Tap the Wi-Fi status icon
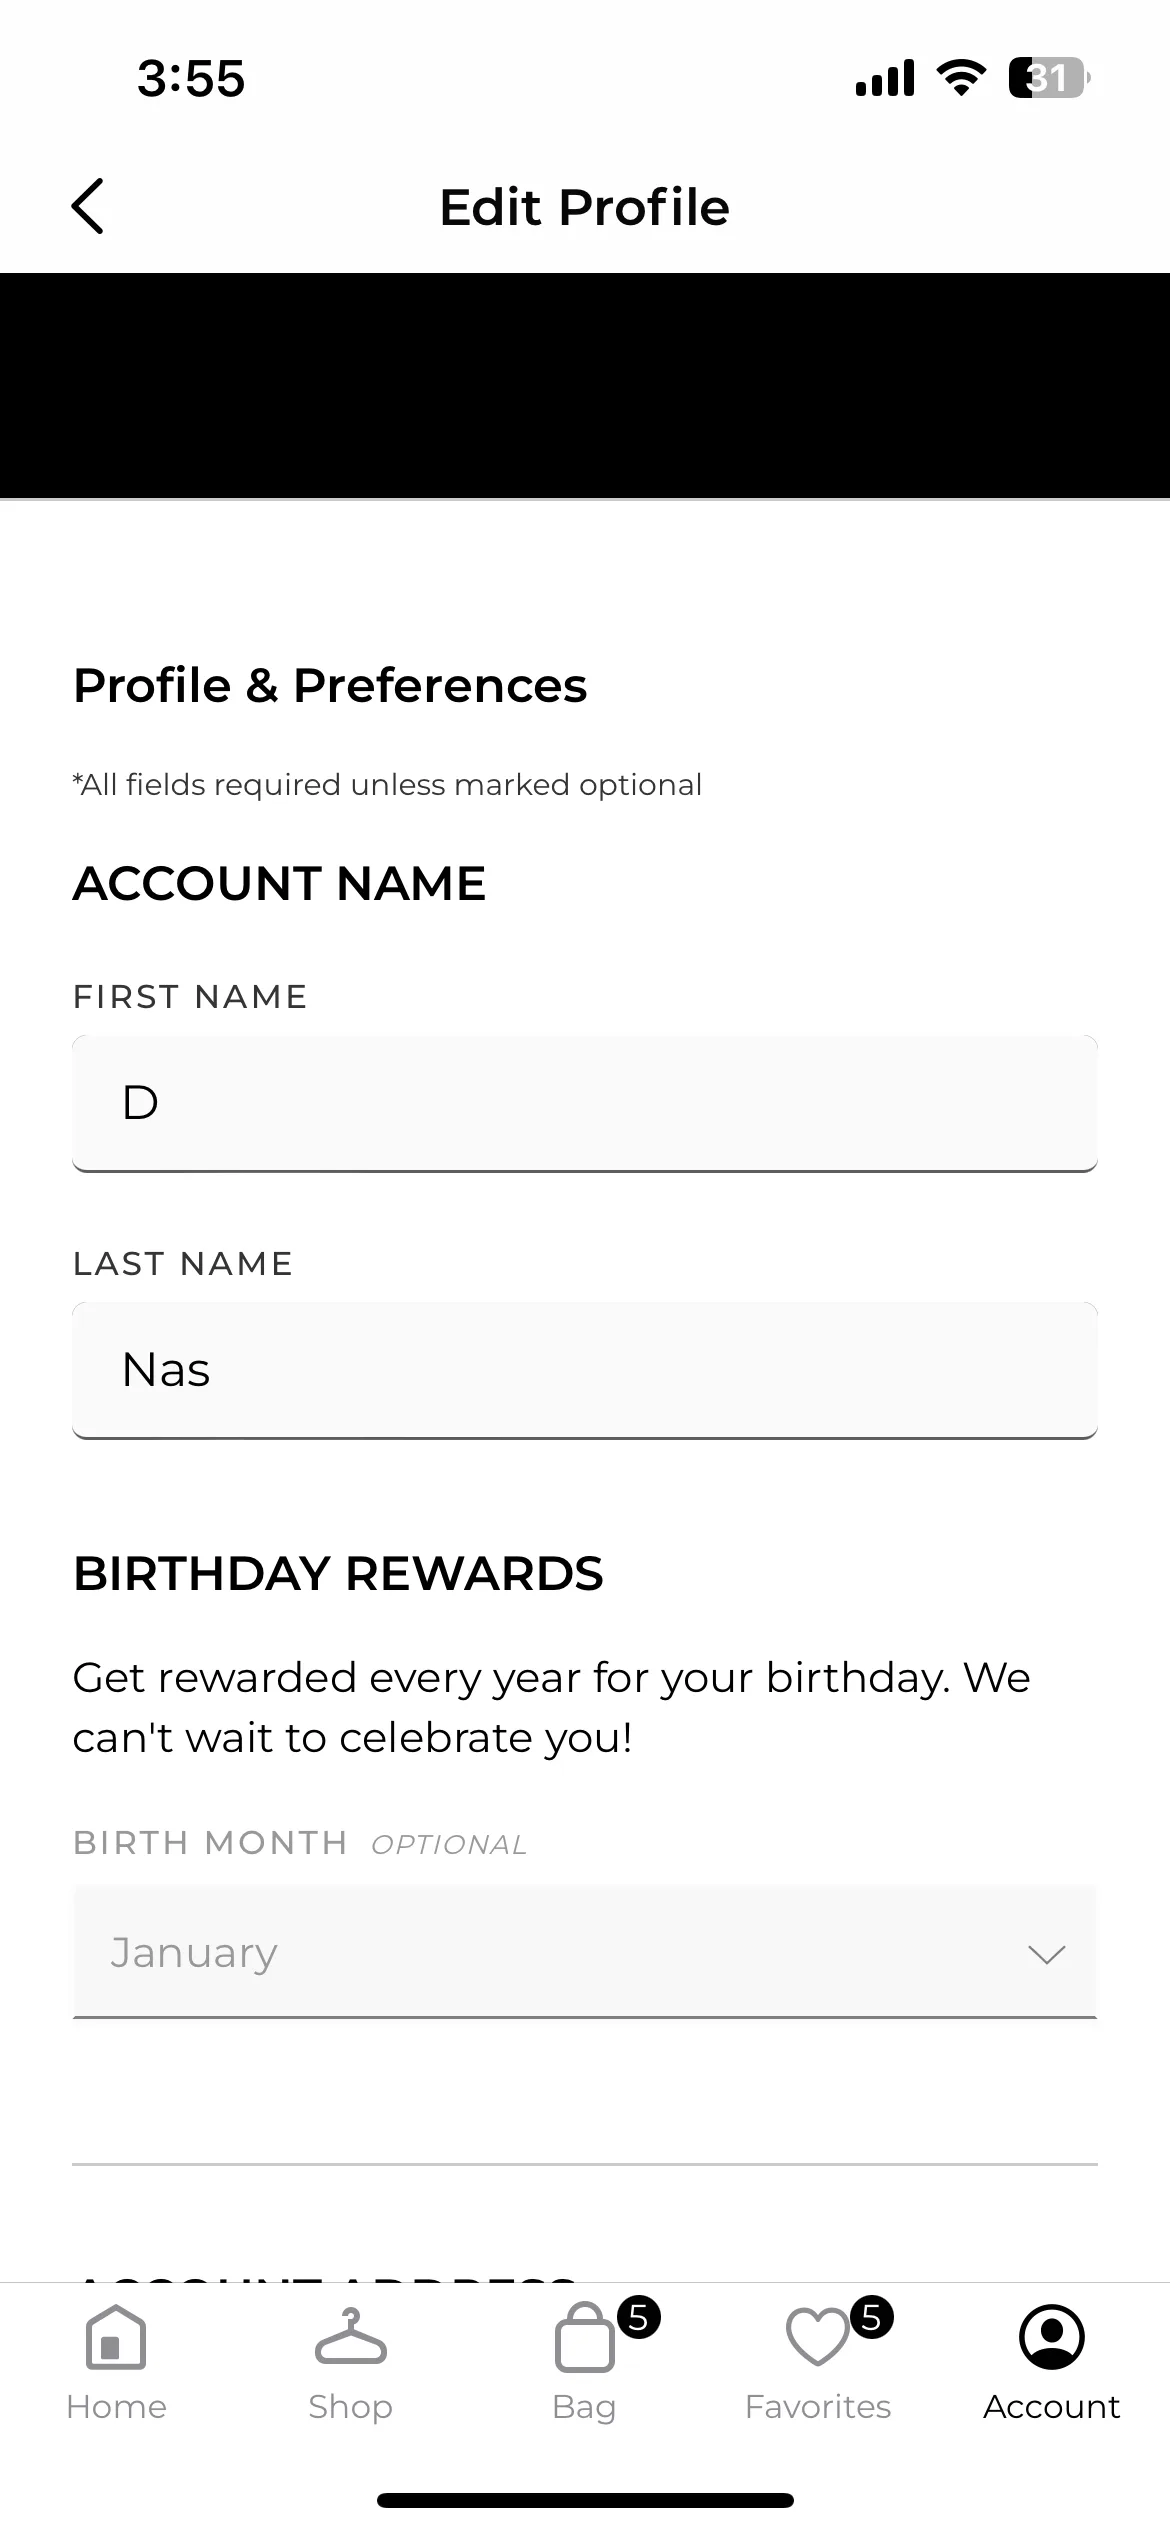This screenshot has height=2532, width=1170. click(x=961, y=78)
